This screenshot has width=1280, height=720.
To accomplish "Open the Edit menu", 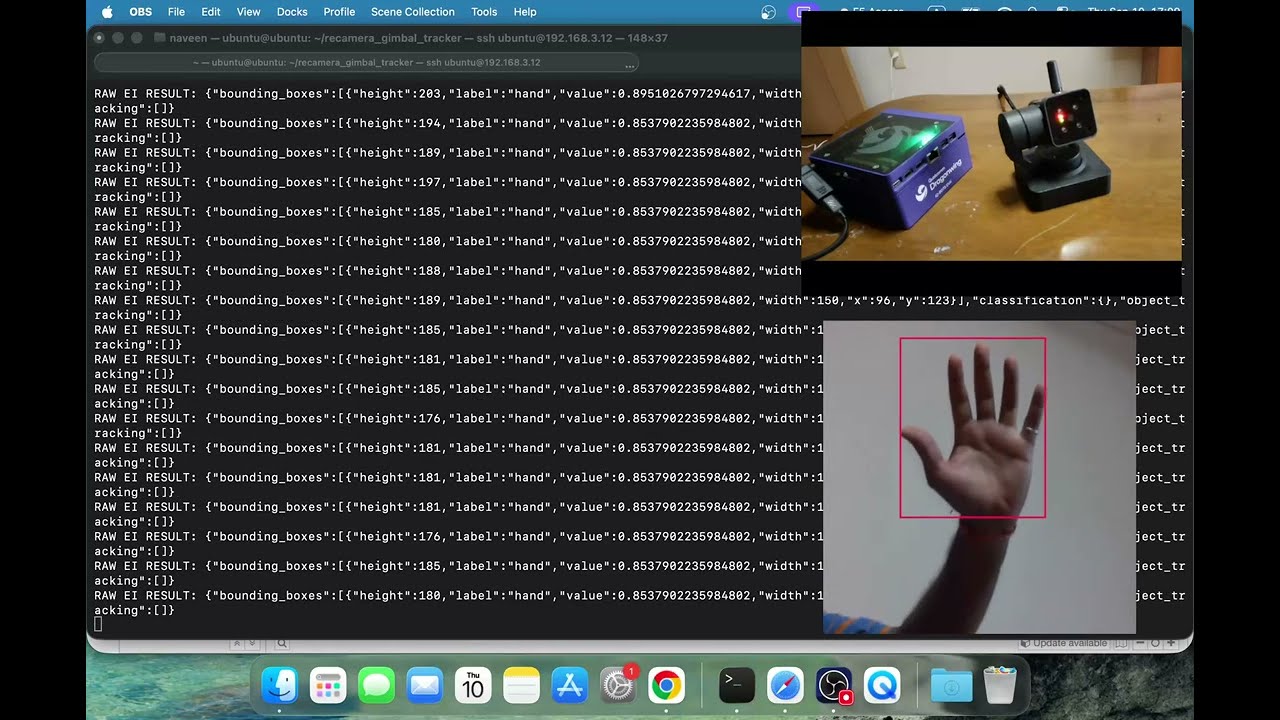I will (211, 12).
